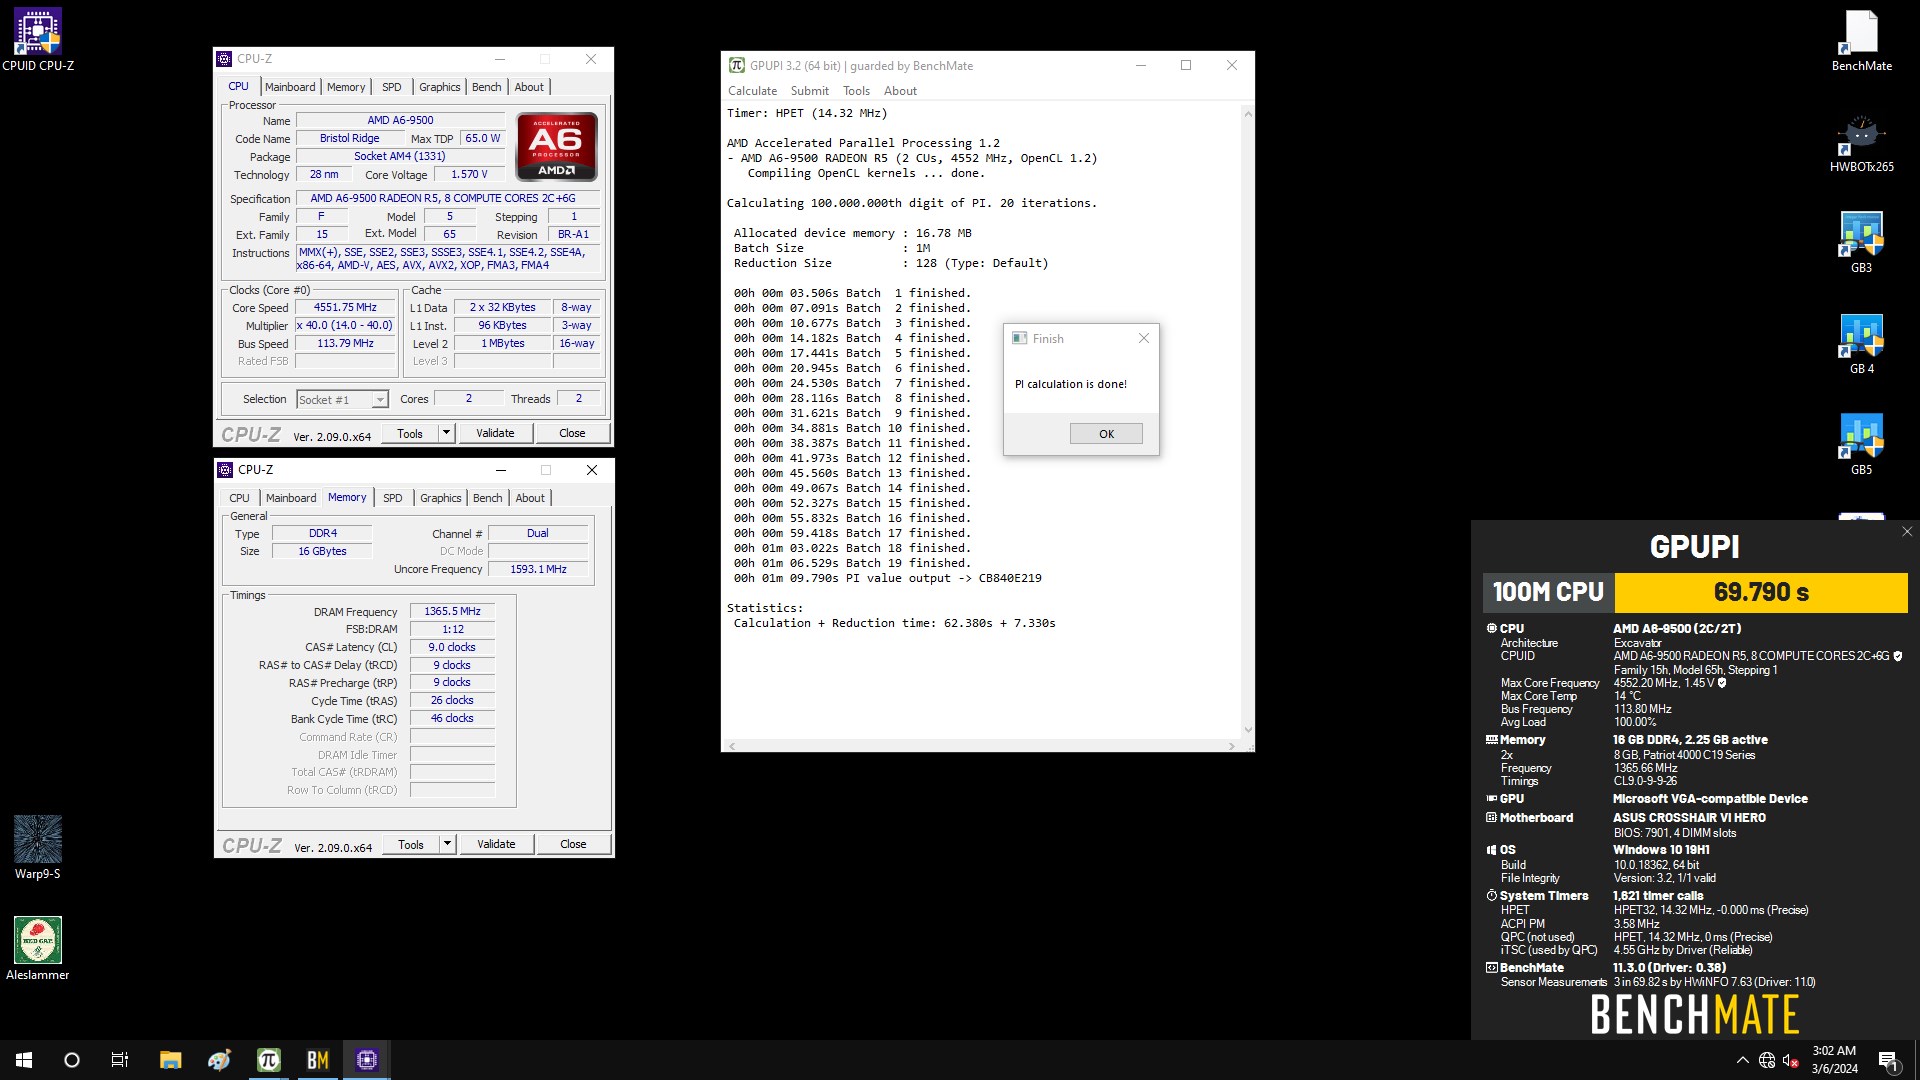
Task: Click the 'ASUS CROSSHAIR VI HERO' motherboard text
Action: pyautogui.click(x=1689, y=818)
